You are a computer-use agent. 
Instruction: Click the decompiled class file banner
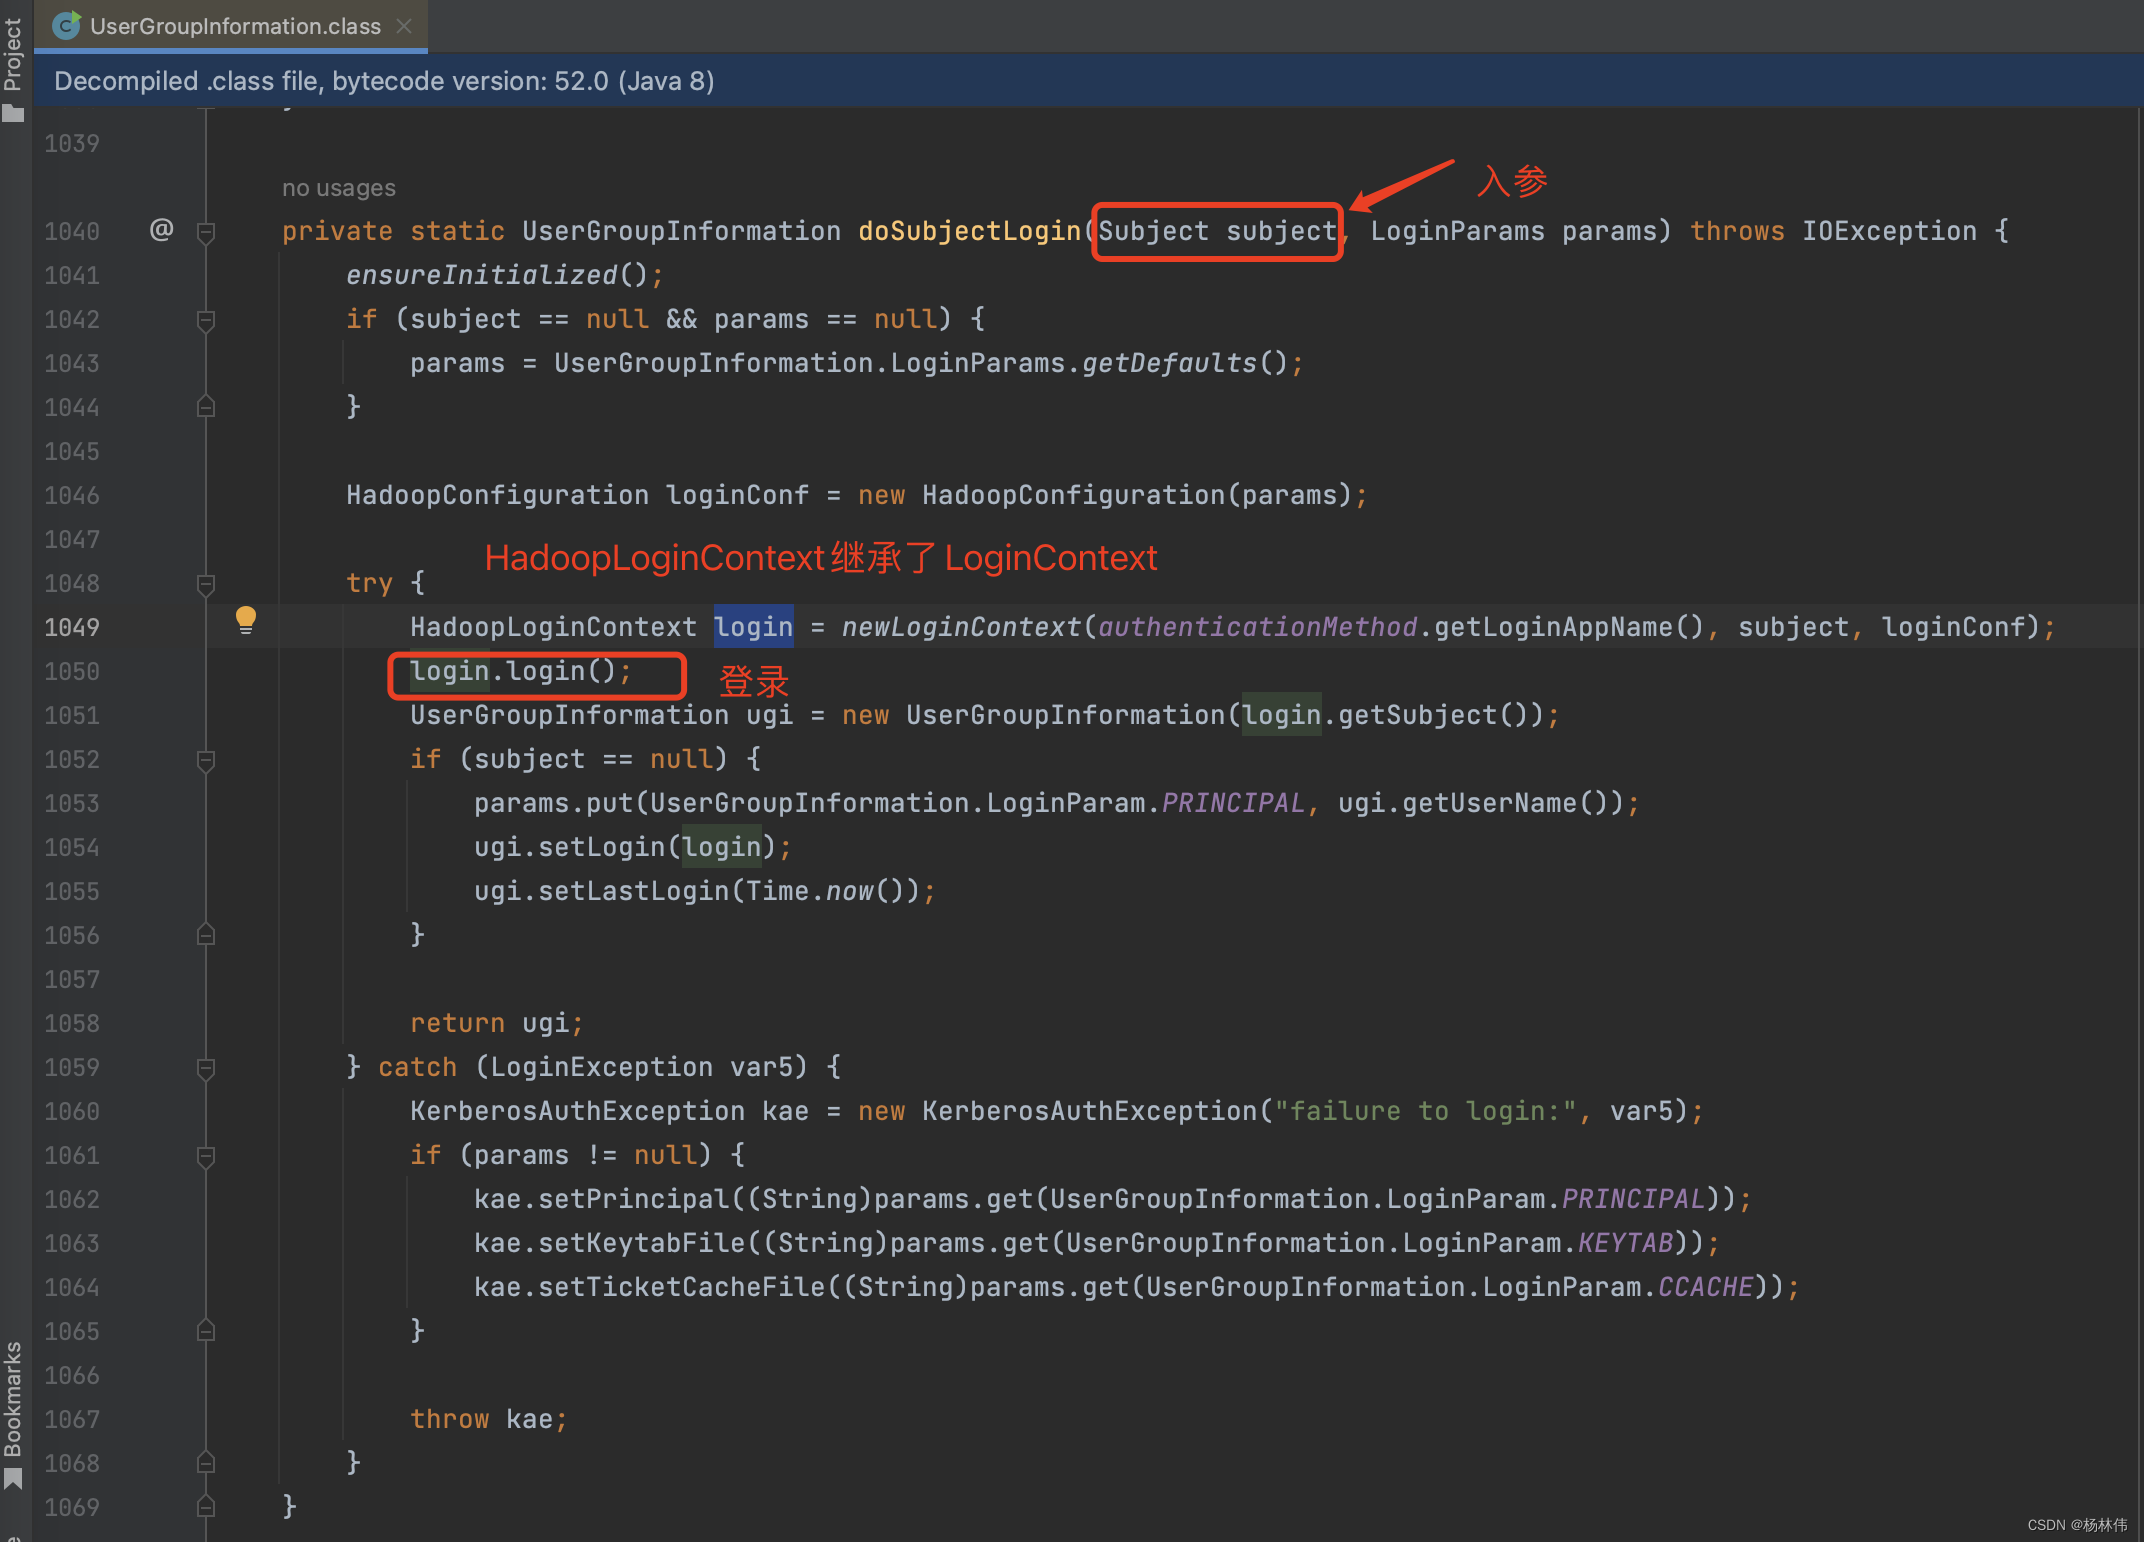point(384,81)
